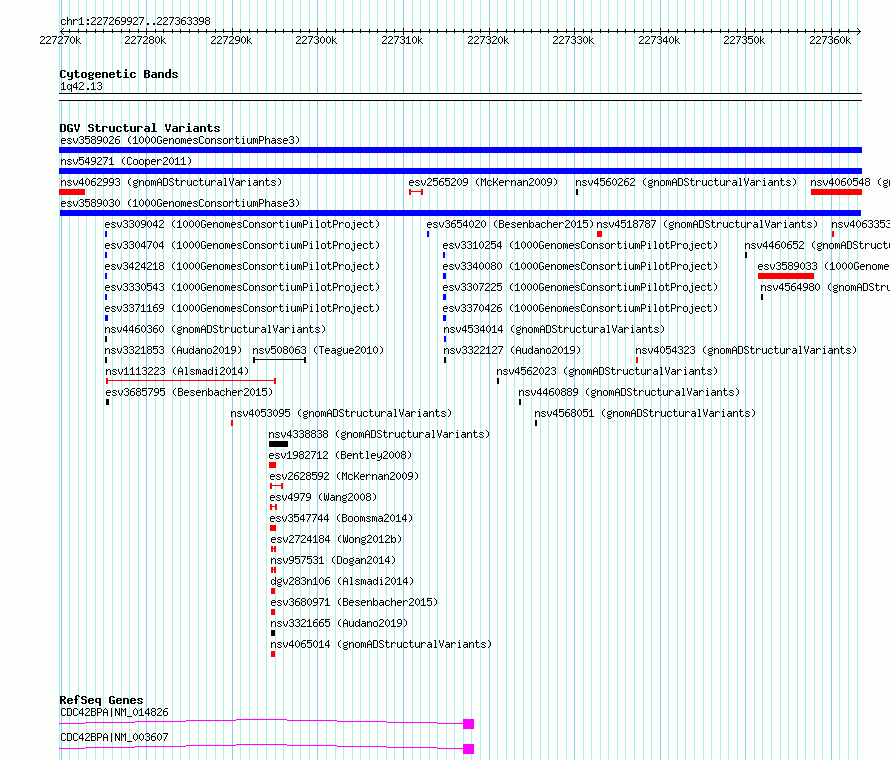890x760 pixels.
Task: Open esv3340080 pilot project label
Action: 580,266
